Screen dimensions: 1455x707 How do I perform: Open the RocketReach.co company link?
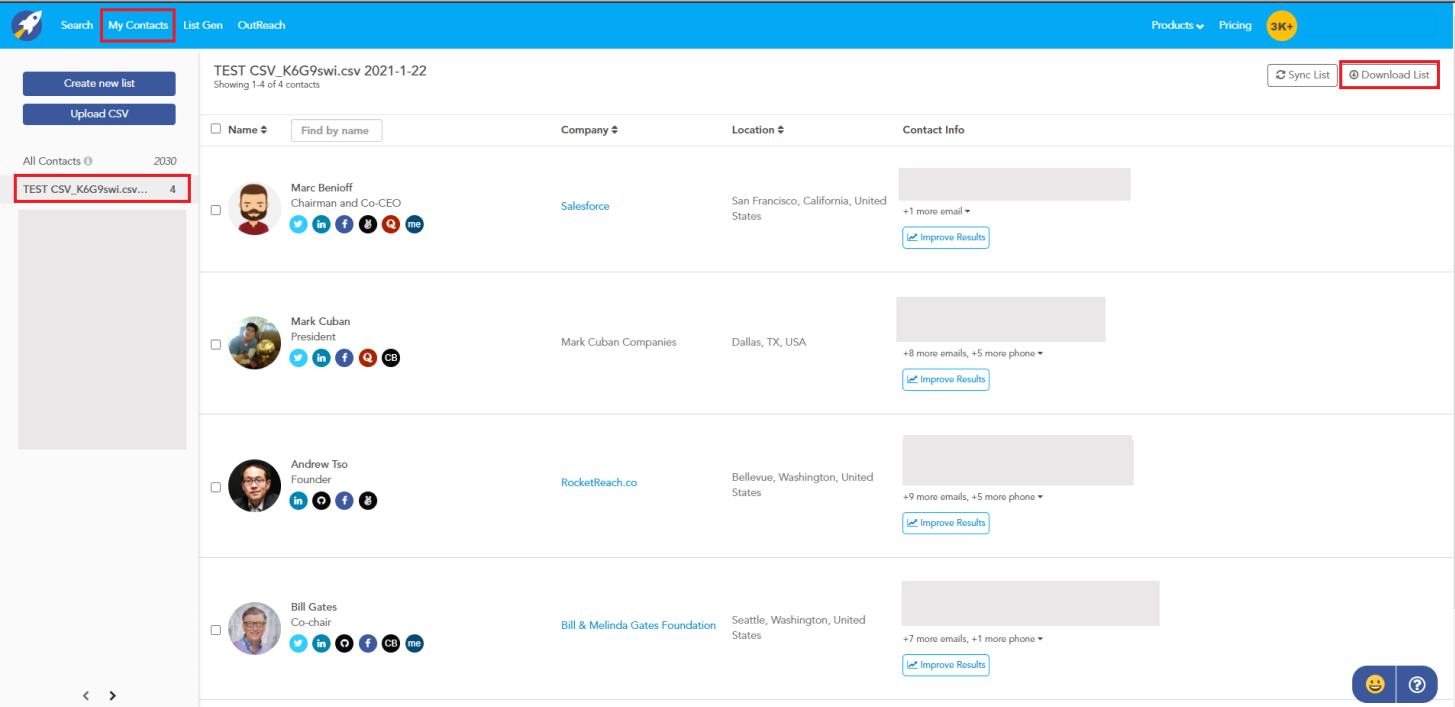click(x=599, y=482)
